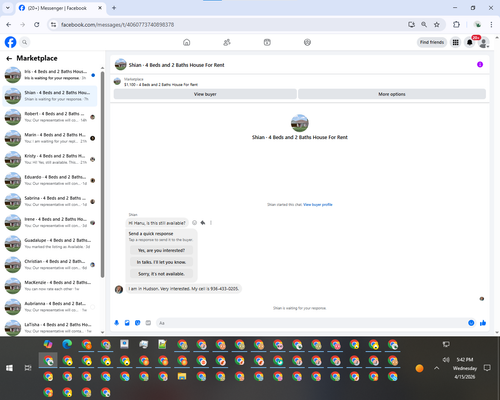The image size is (500, 400).
Task: Reload the page in Chrome
Action: coord(37,25)
